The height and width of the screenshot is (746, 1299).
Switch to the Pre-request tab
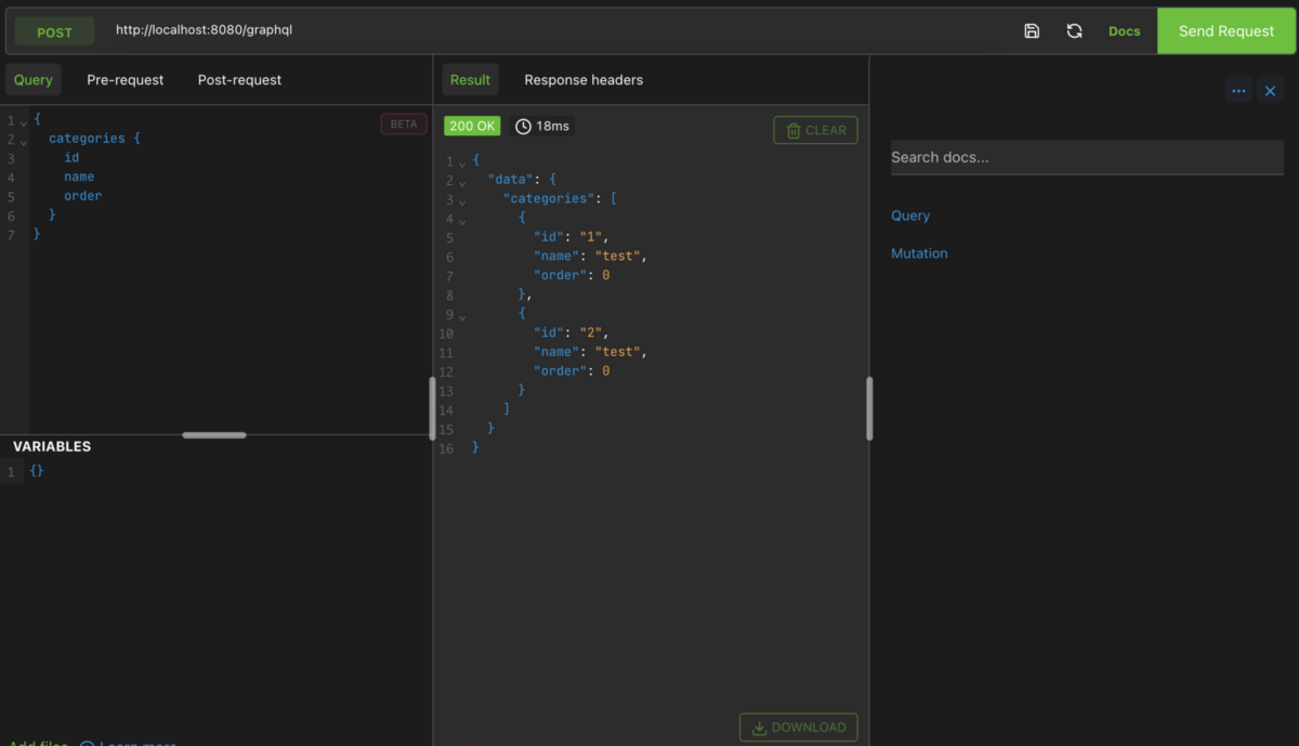pyautogui.click(x=125, y=80)
